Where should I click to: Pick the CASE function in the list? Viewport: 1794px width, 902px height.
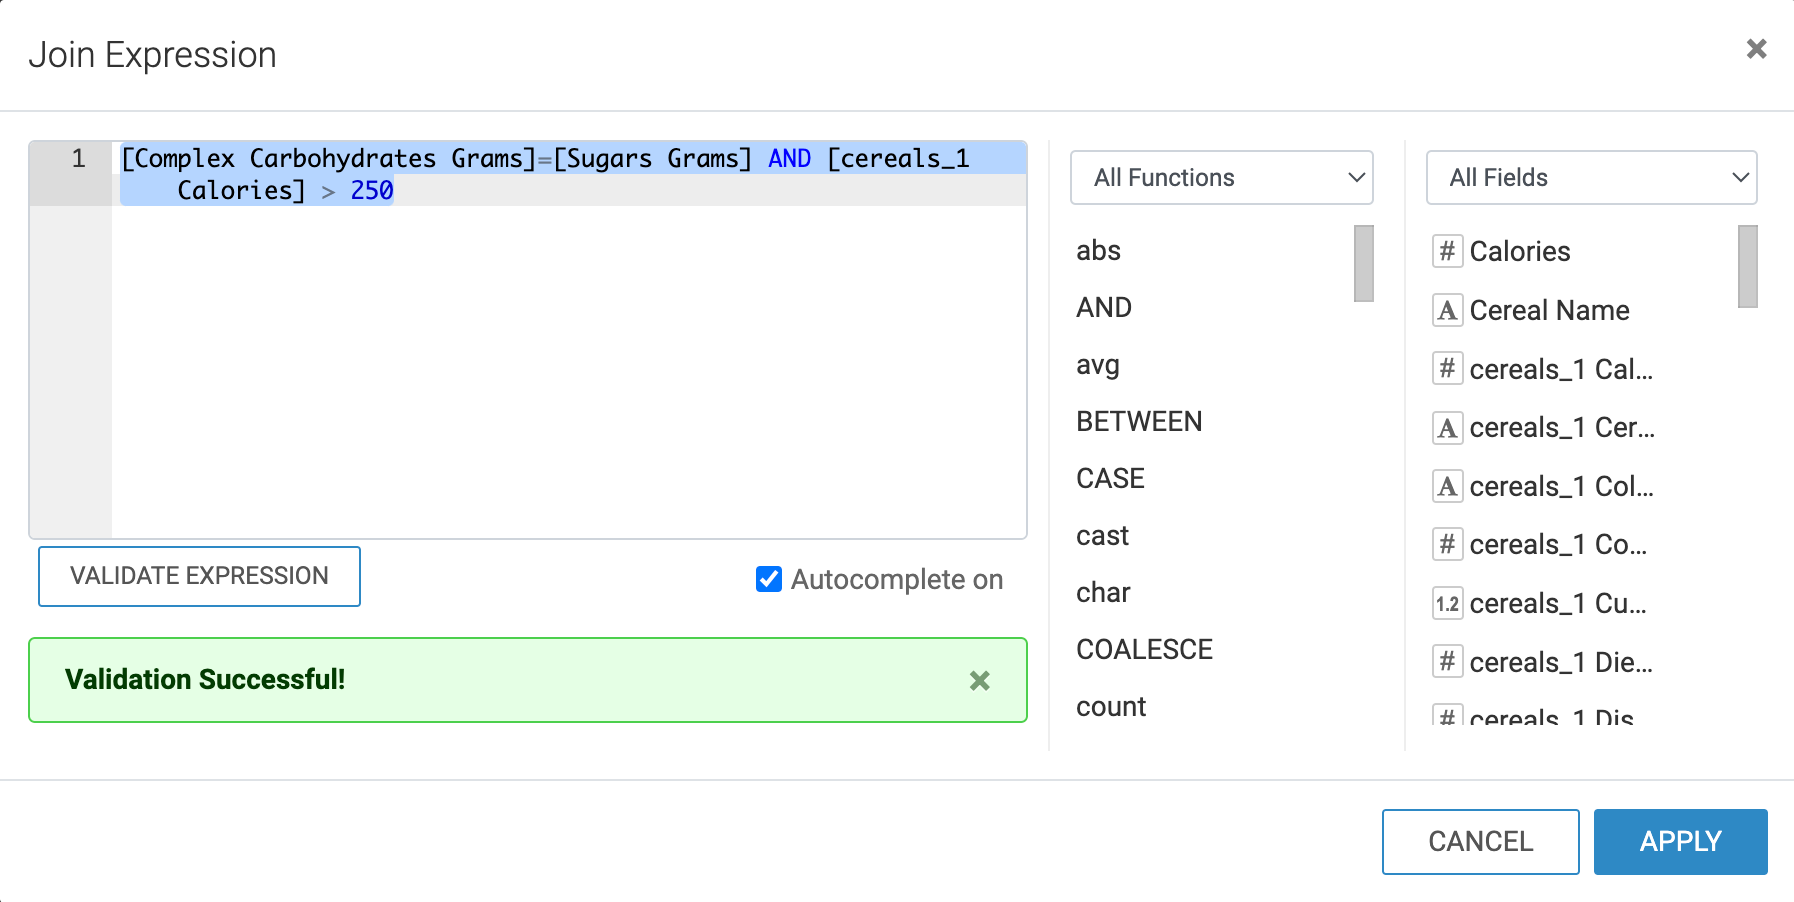coord(1110,478)
